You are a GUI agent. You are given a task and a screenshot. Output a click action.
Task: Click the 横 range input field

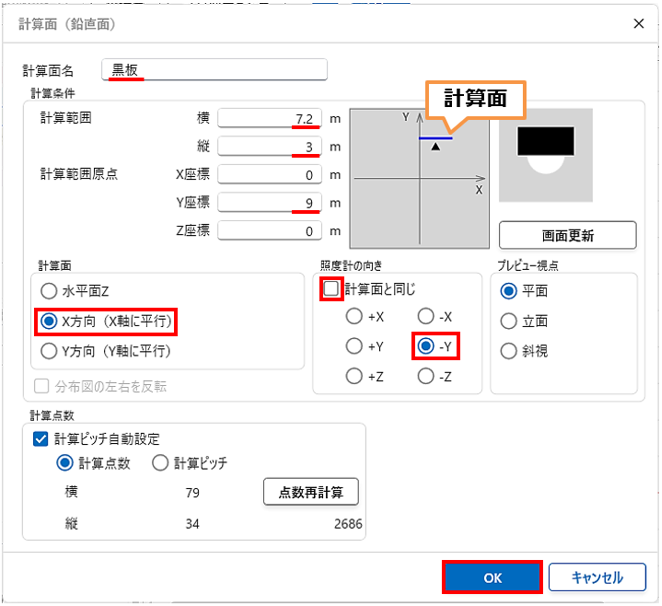click(269, 119)
